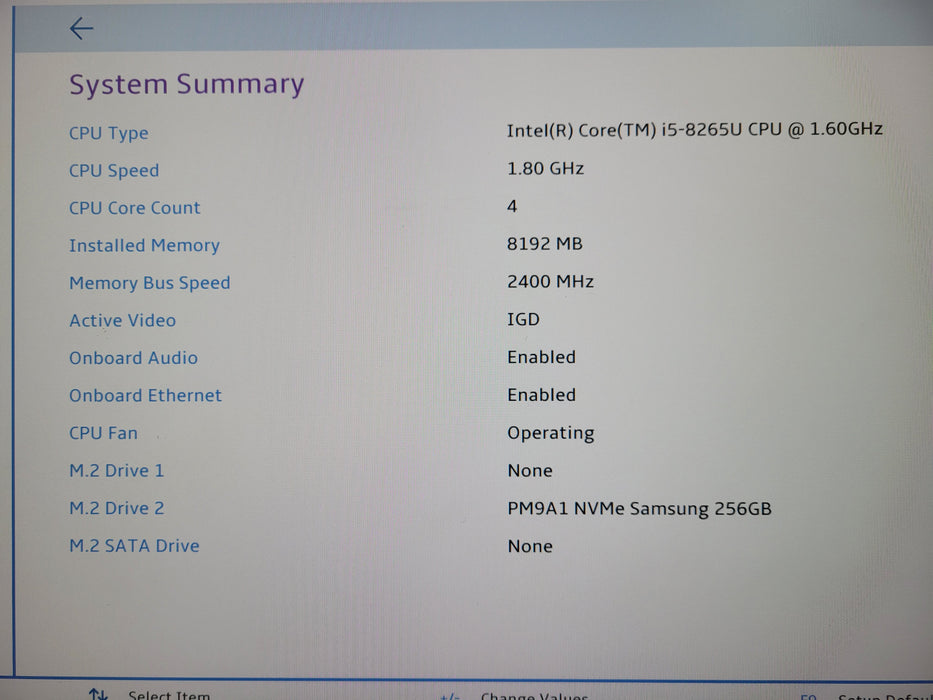Select the Installed Memory label
Viewport: 933px width, 700px height.
coord(144,245)
